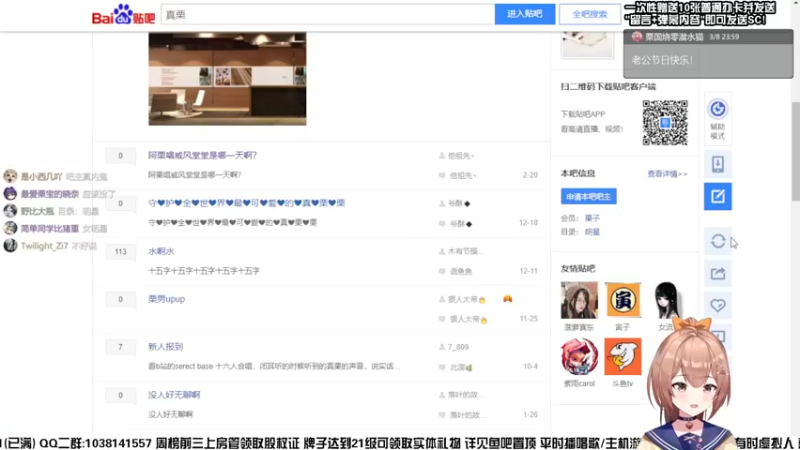Focus the search box containing 真栗
Screen dimensions: 800x450
pyautogui.click(x=328, y=14)
